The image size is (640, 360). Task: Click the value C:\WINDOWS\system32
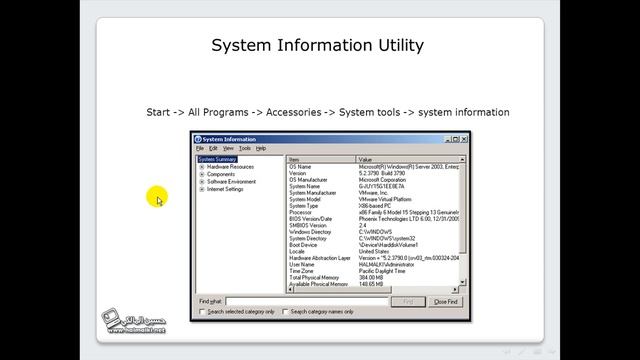tap(387, 239)
